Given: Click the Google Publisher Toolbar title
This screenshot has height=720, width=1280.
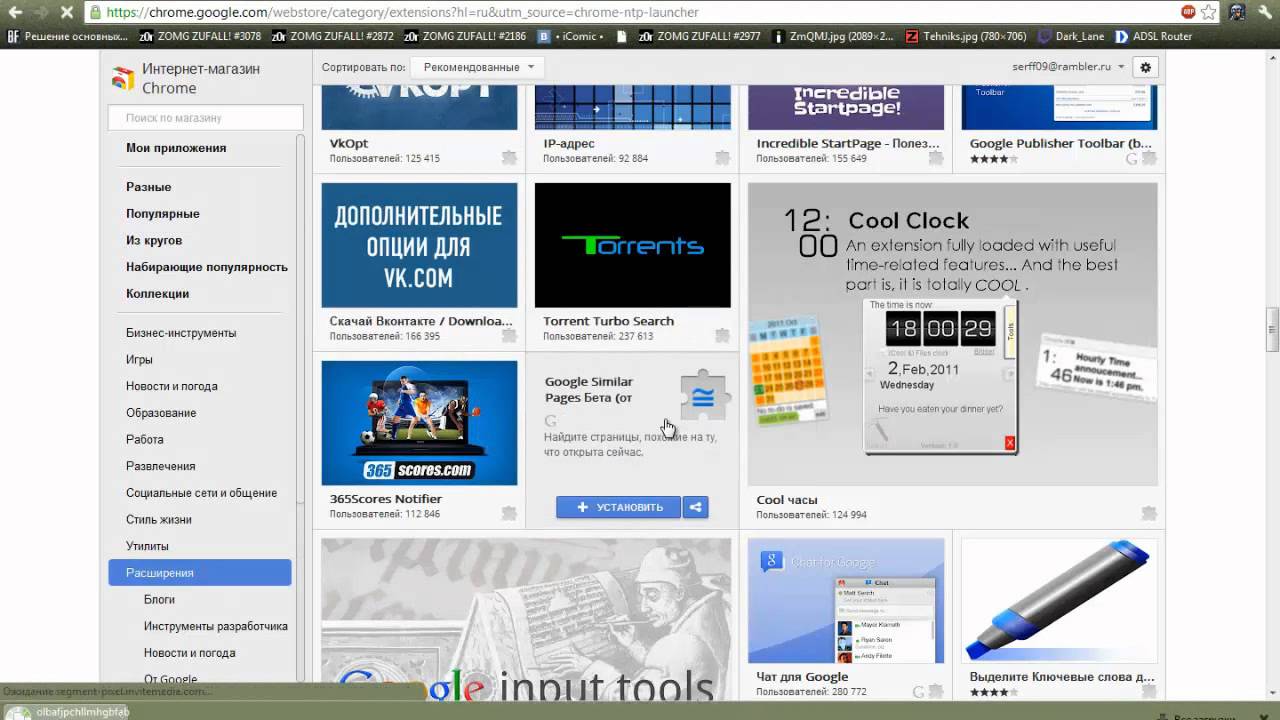Looking at the screenshot, I should click(1060, 144).
